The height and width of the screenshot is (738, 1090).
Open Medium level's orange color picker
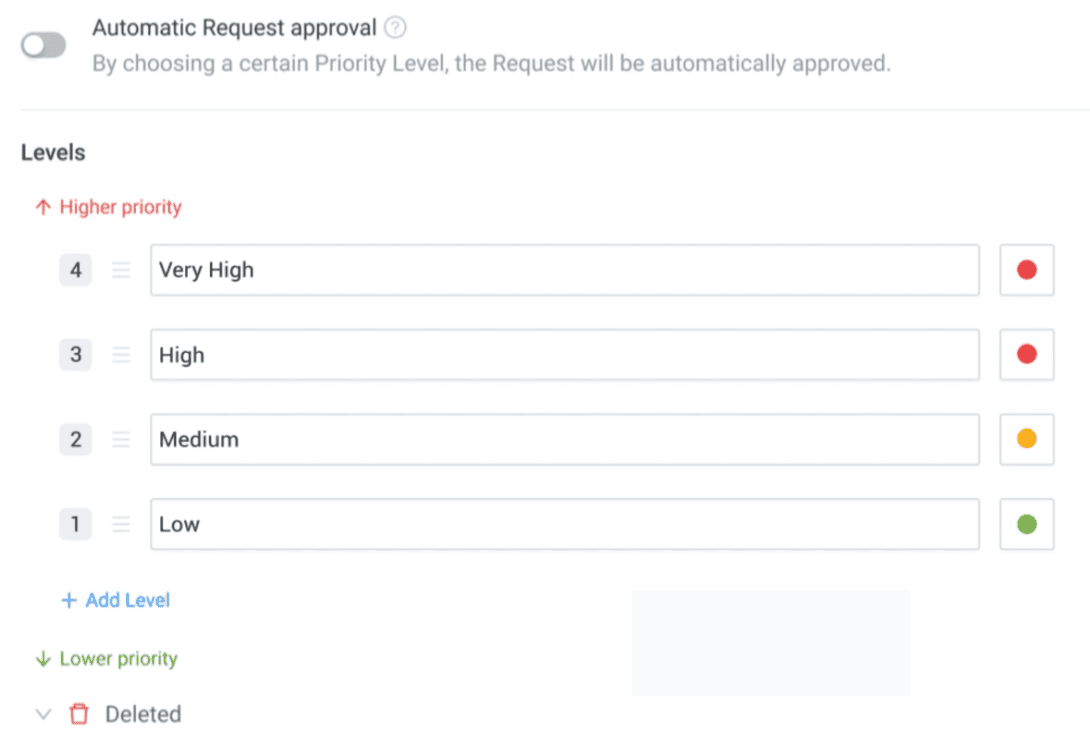[x=1026, y=437]
